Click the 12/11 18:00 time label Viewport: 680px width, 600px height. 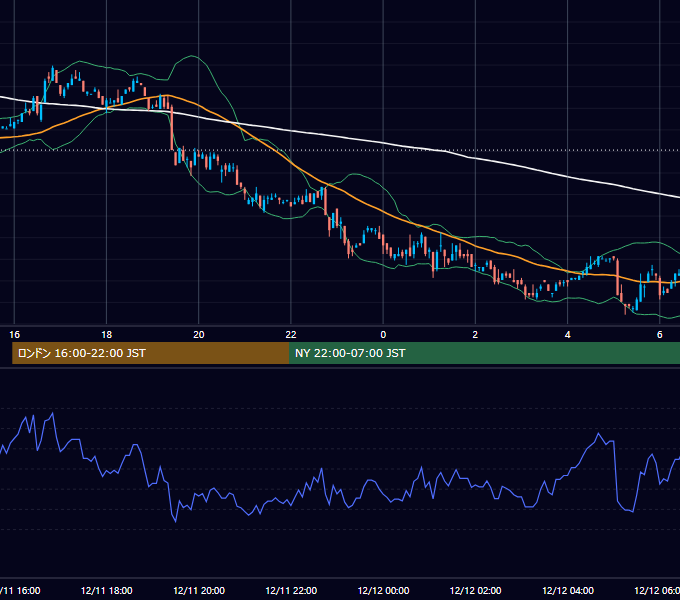[107, 590]
